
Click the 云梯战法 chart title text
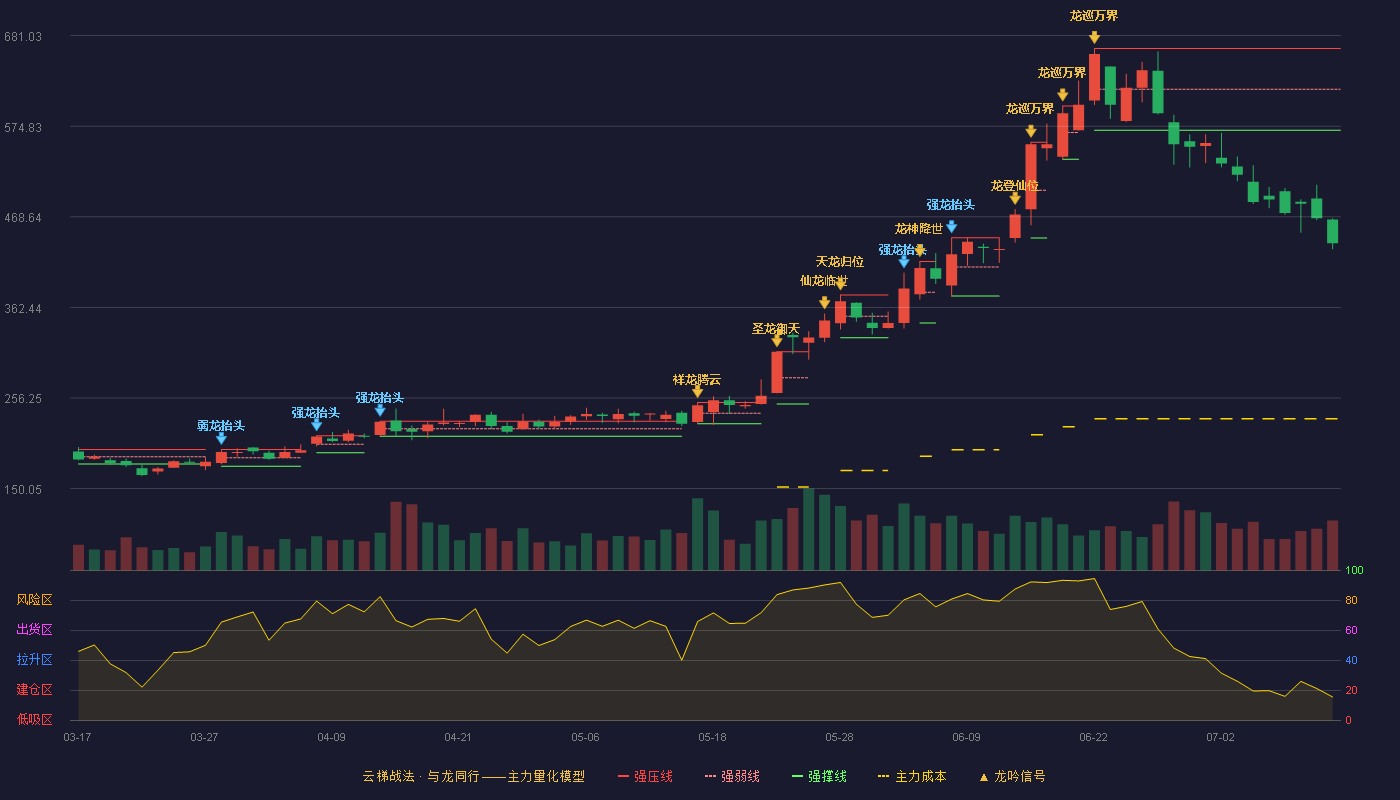tap(473, 776)
